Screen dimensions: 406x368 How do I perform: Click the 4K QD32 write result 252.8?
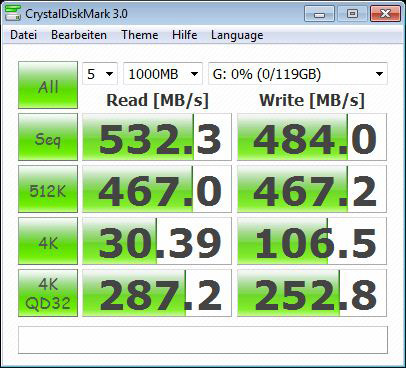coord(312,293)
